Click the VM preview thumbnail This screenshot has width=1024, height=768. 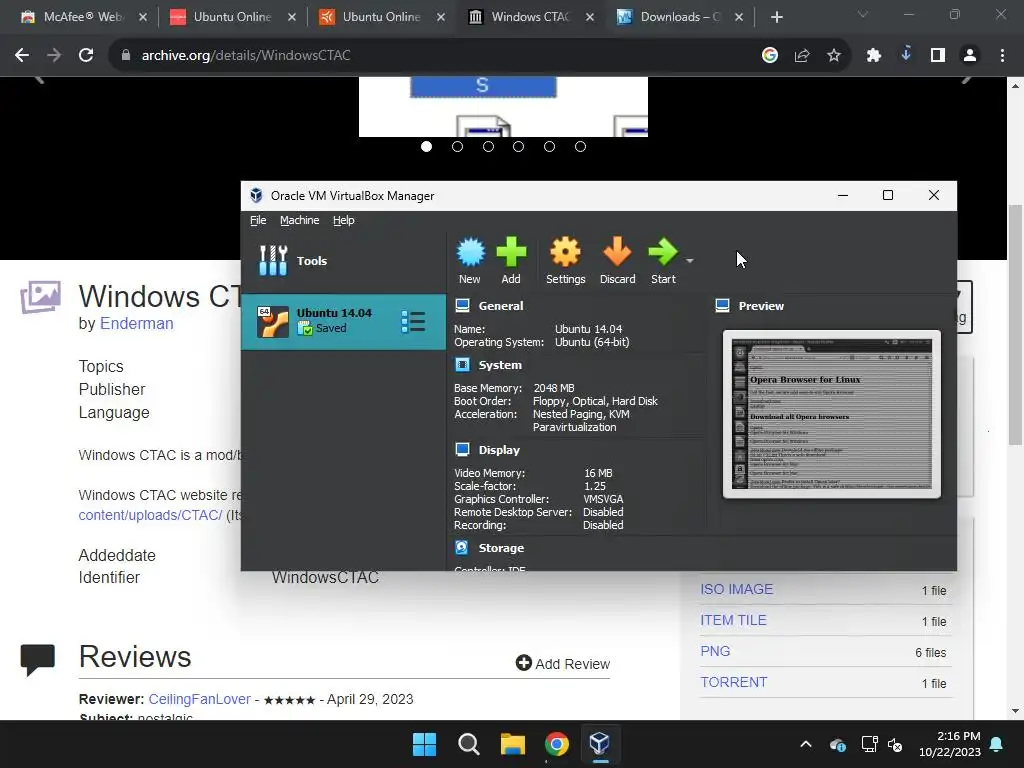click(831, 414)
